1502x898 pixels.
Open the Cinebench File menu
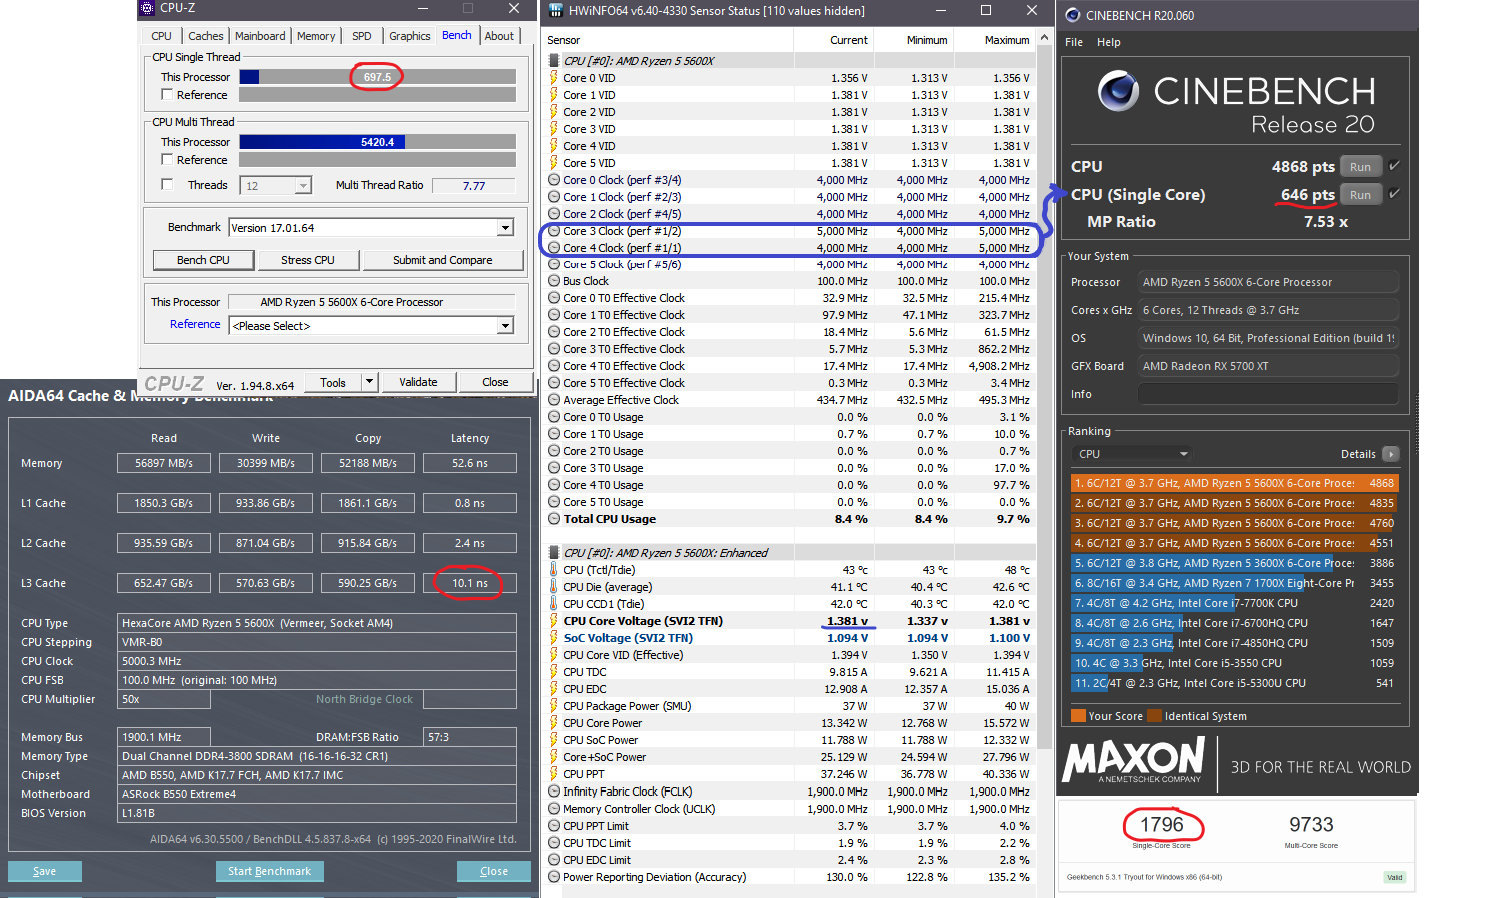coord(1074,42)
